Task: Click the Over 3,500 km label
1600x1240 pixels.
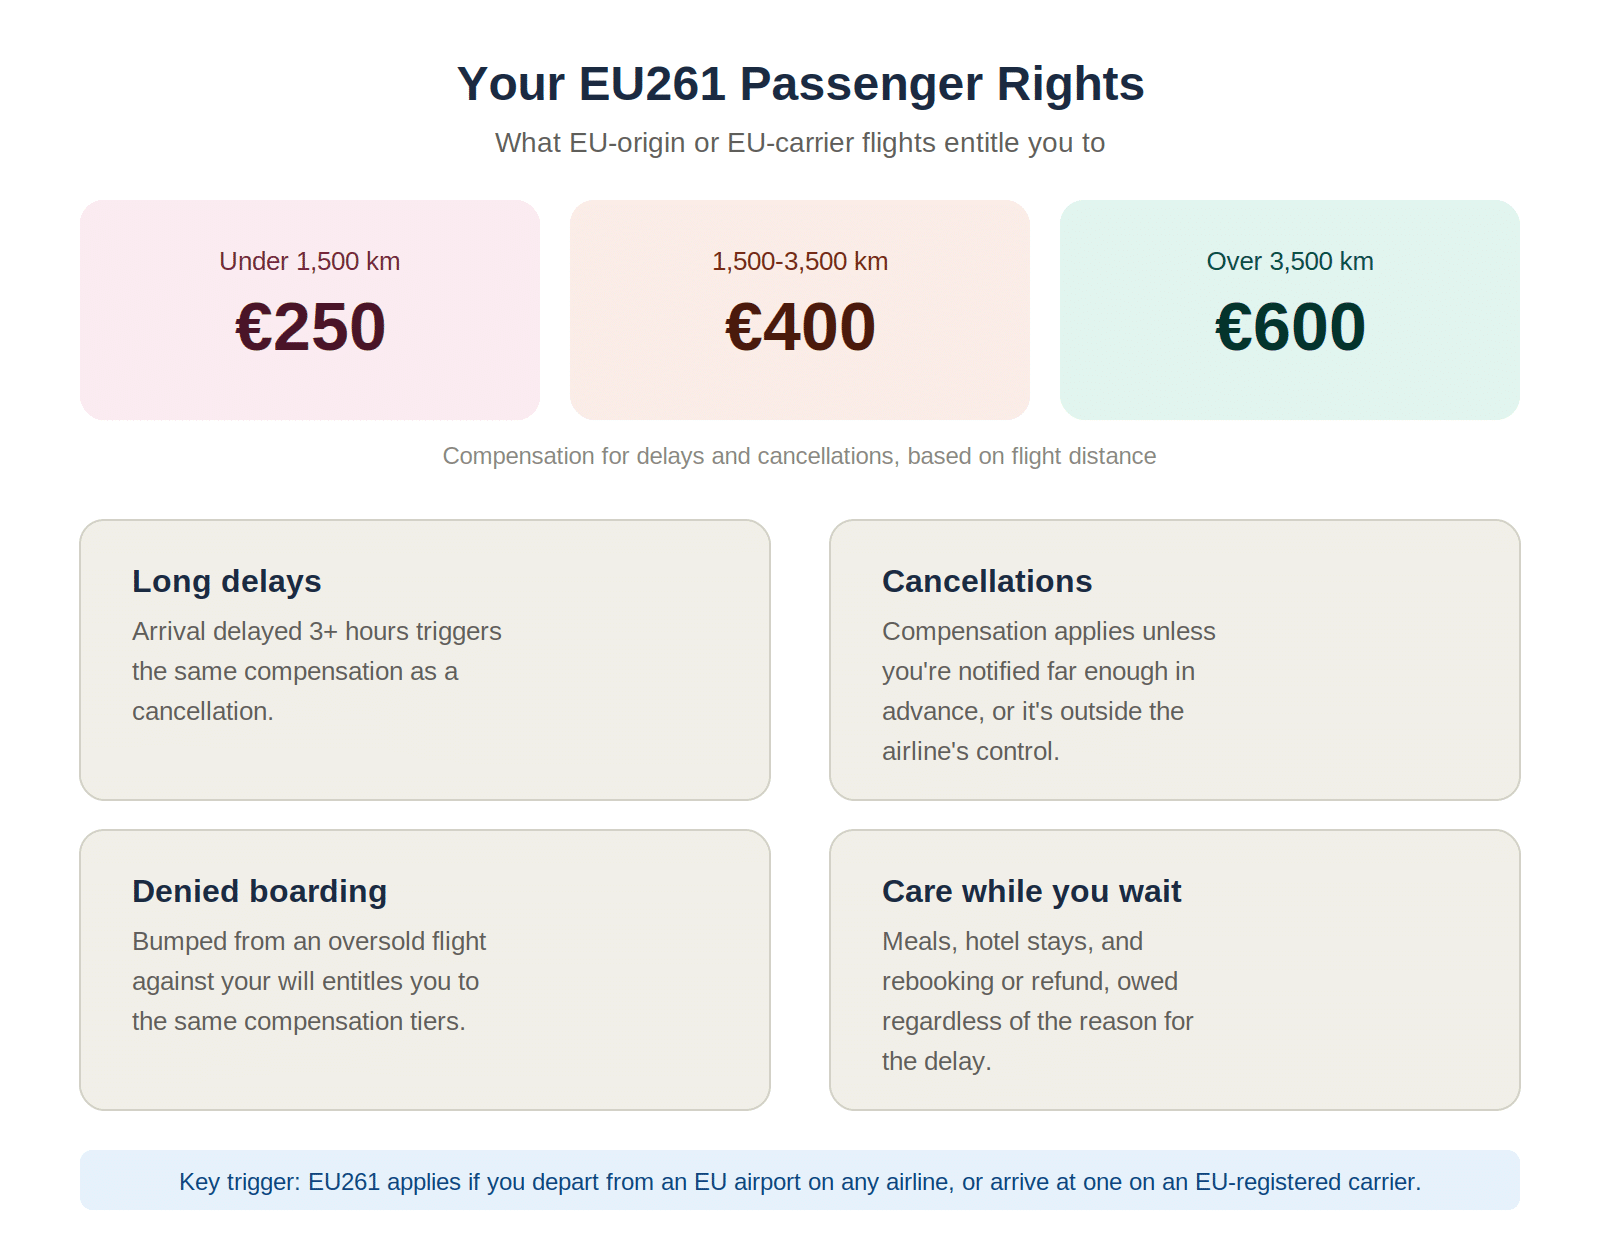Action: (x=1290, y=261)
